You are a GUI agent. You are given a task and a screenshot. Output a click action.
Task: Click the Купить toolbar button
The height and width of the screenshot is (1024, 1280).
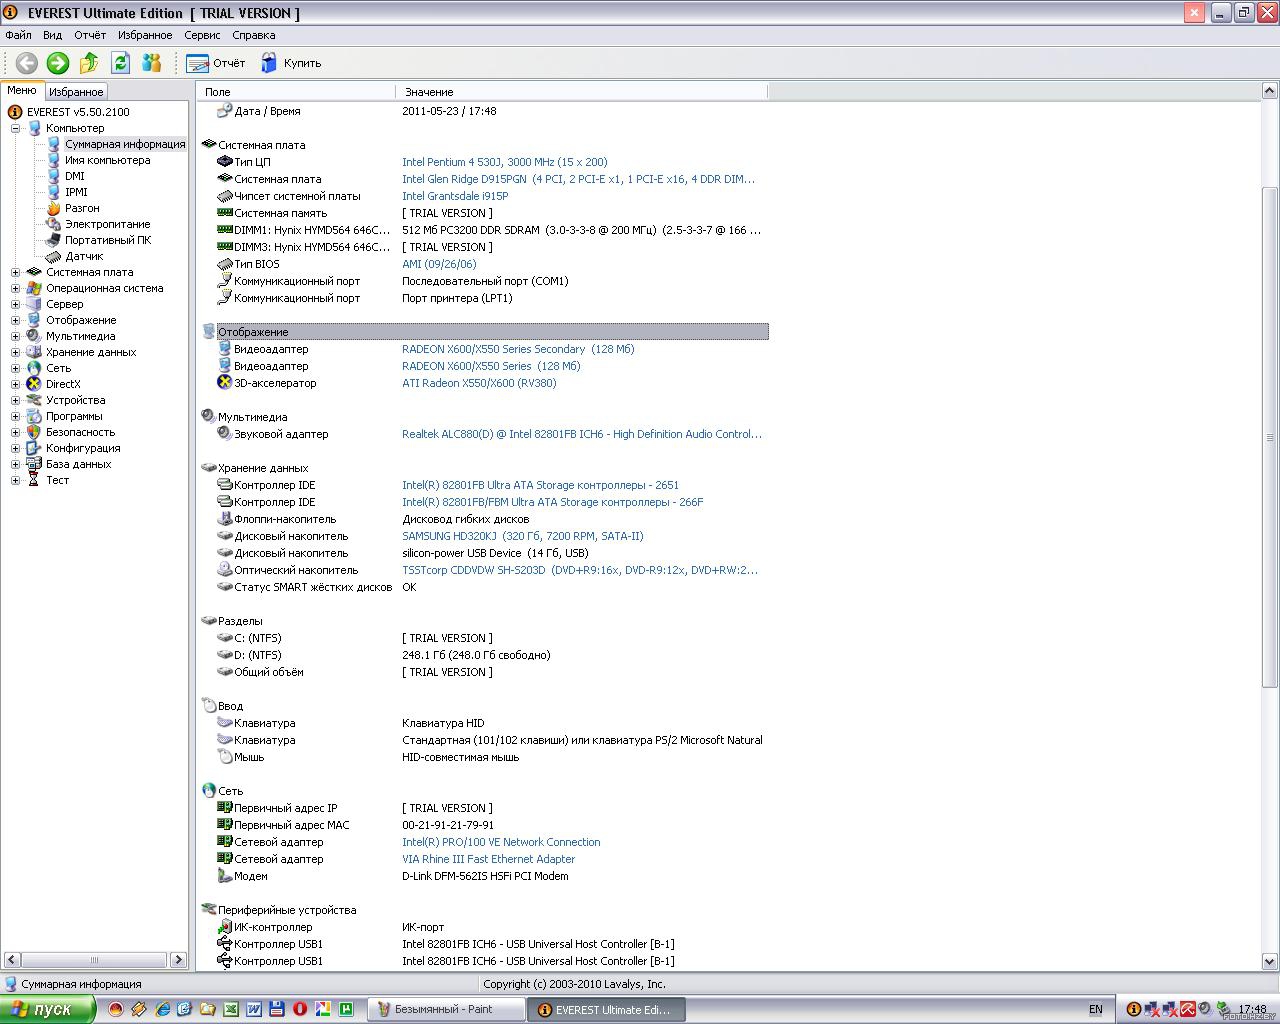[x=291, y=63]
